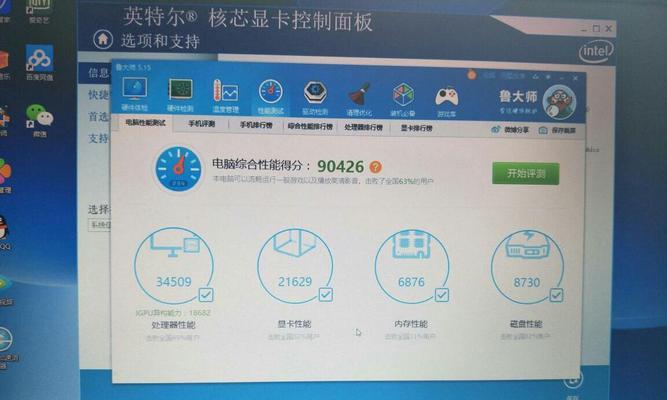The image size is (667, 400).
Task: Click 磁盘性能 label
Action: (x=526, y=324)
